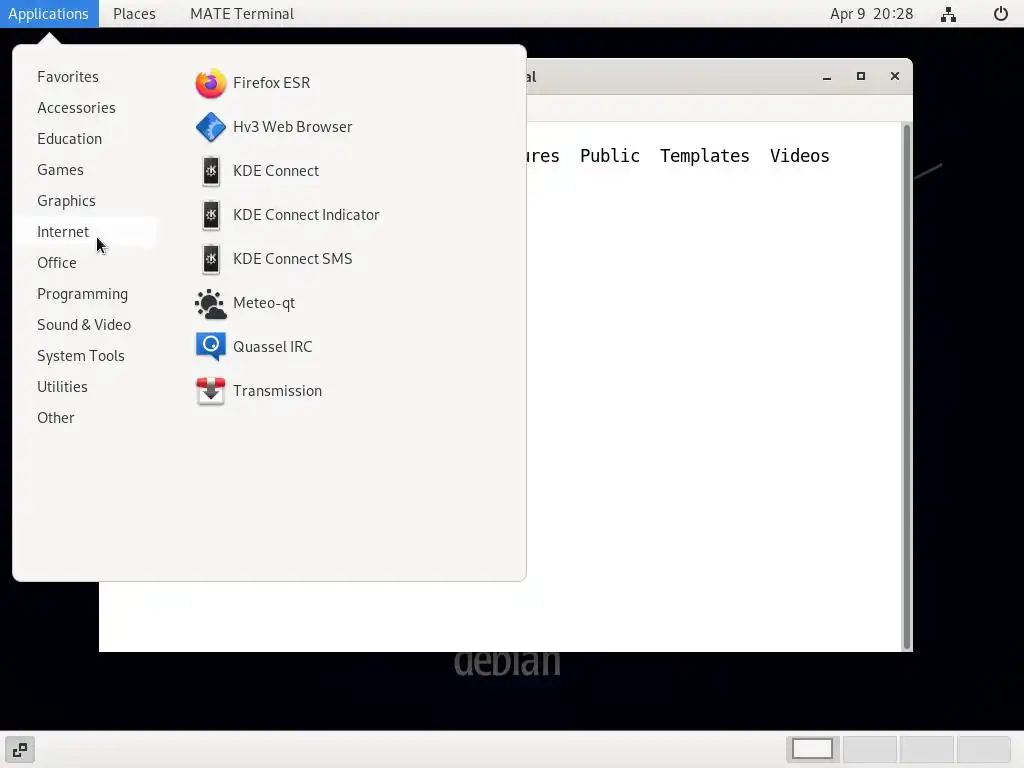Click the Videos folder name in terminal
This screenshot has height=768, width=1024.
click(799, 156)
